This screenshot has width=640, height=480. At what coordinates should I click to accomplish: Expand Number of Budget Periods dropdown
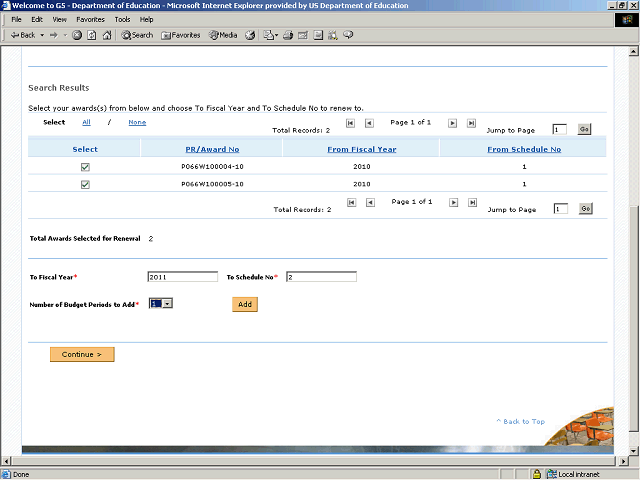pos(167,303)
